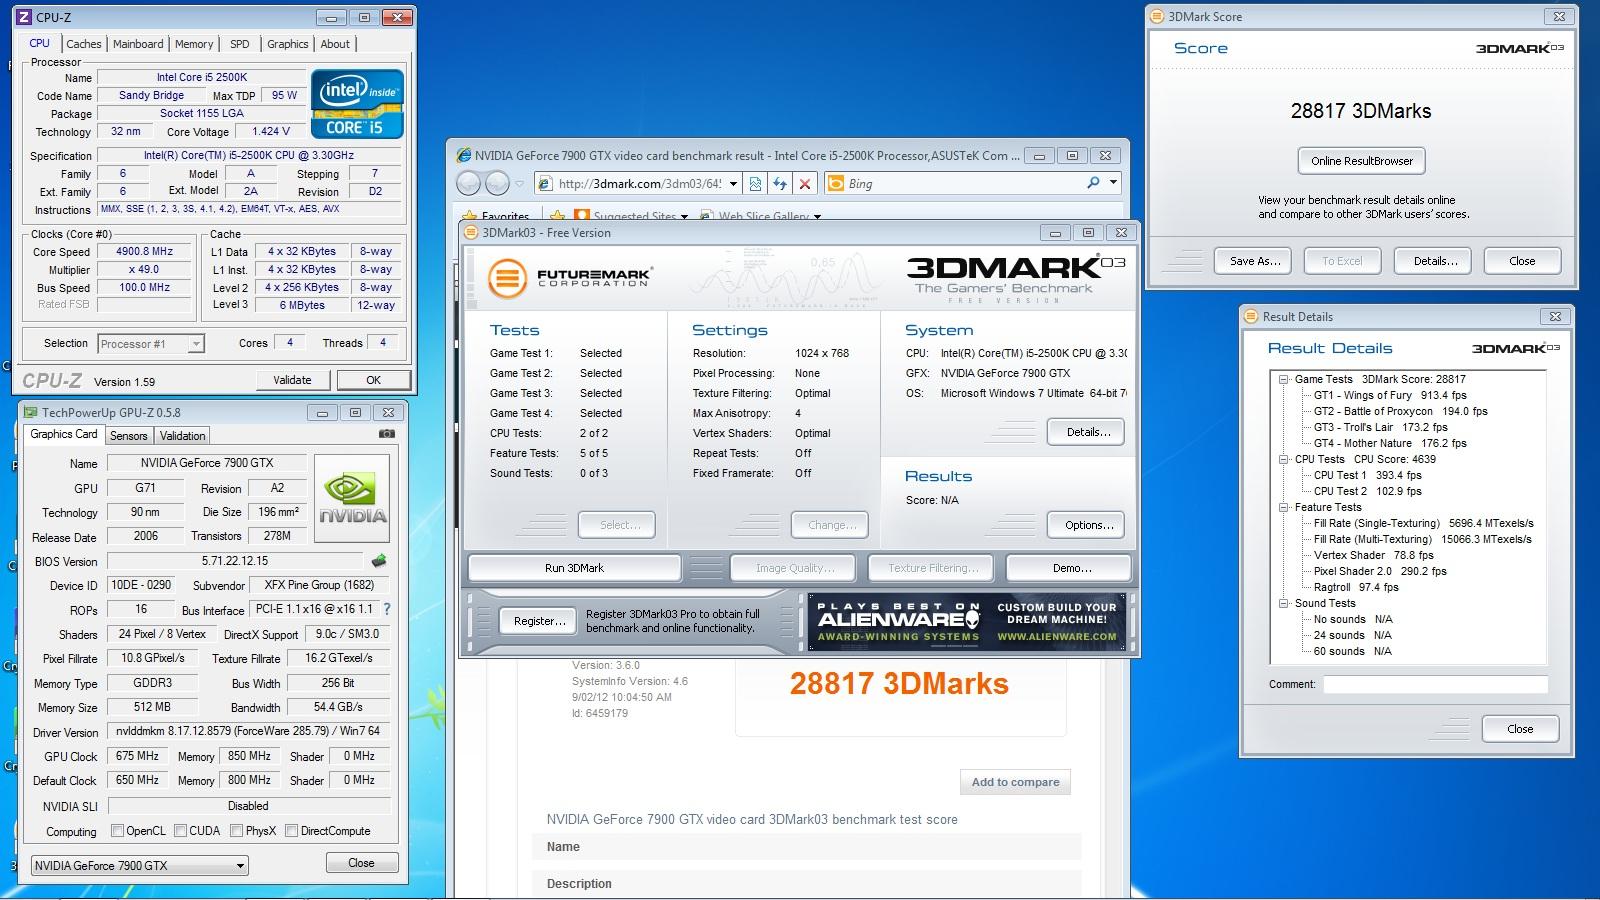This screenshot has width=1600, height=900.
Task: Click the browser address URL field
Action: [640, 184]
